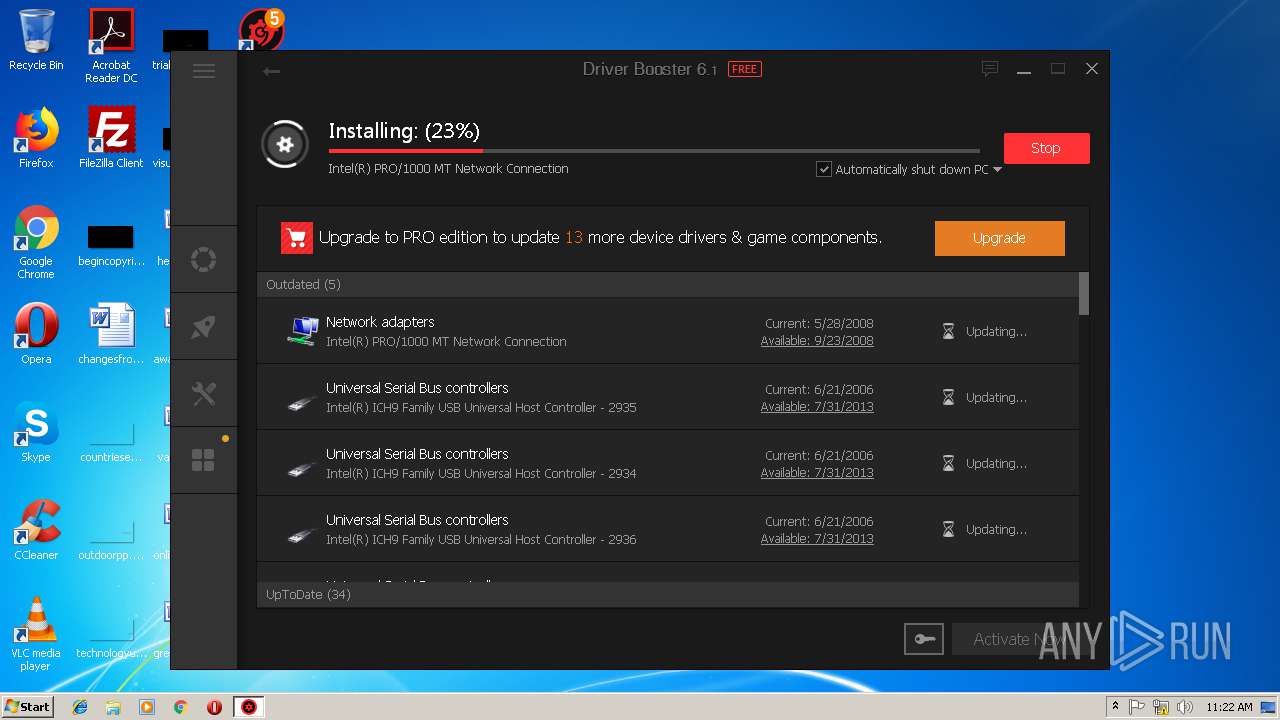Viewport: 1280px width, 720px height.
Task: Open the Available 7/31/2013 link for controller 2935
Action: (x=817, y=407)
